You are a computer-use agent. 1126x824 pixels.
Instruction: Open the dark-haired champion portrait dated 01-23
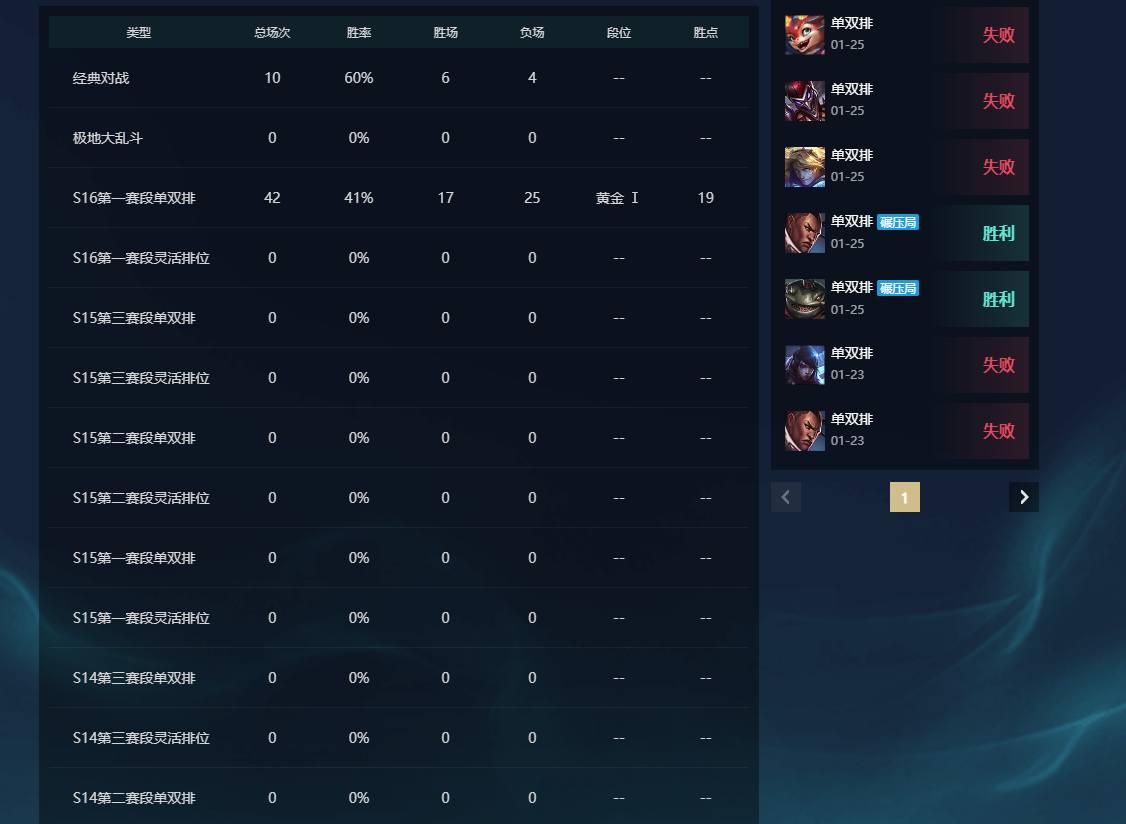pyautogui.click(x=804, y=365)
